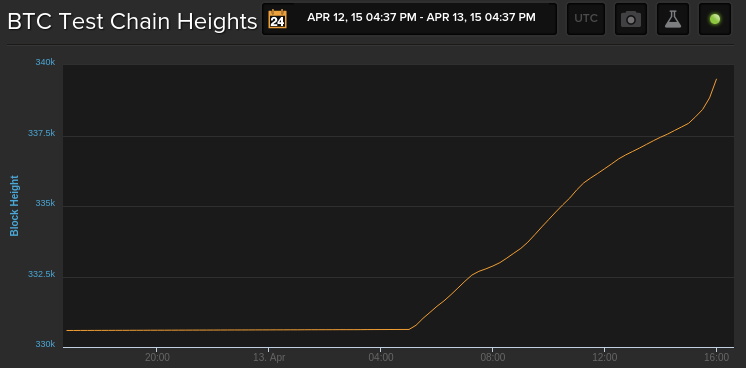Open the calendar date picker icon
This screenshot has height=368, width=746.
tap(277, 19)
